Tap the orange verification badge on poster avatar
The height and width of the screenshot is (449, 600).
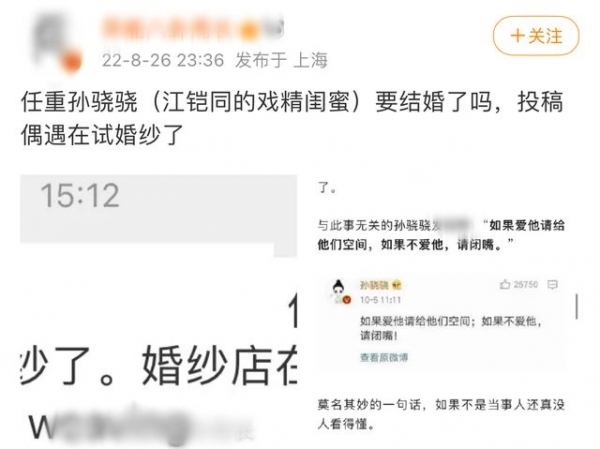coord(71,62)
